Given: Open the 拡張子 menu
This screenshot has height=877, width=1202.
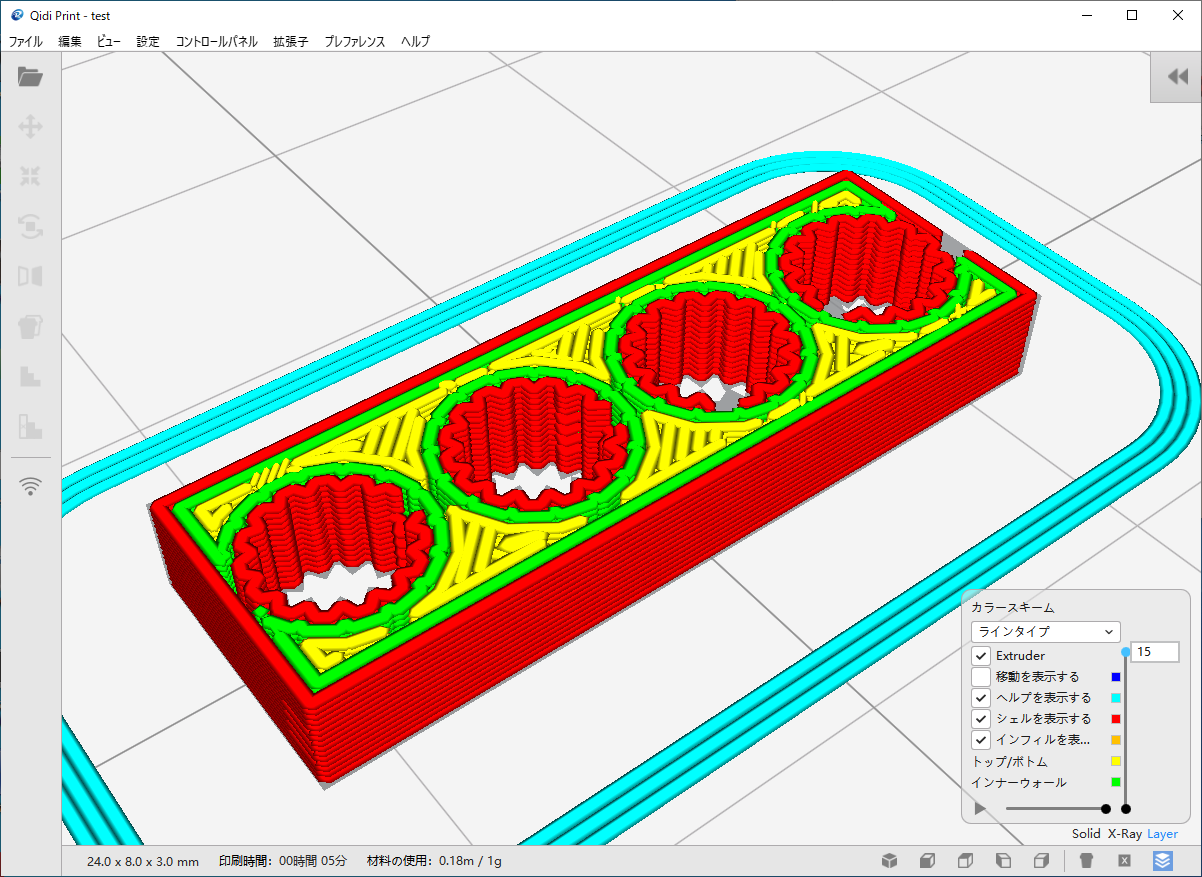Looking at the screenshot, I should 290,41.
